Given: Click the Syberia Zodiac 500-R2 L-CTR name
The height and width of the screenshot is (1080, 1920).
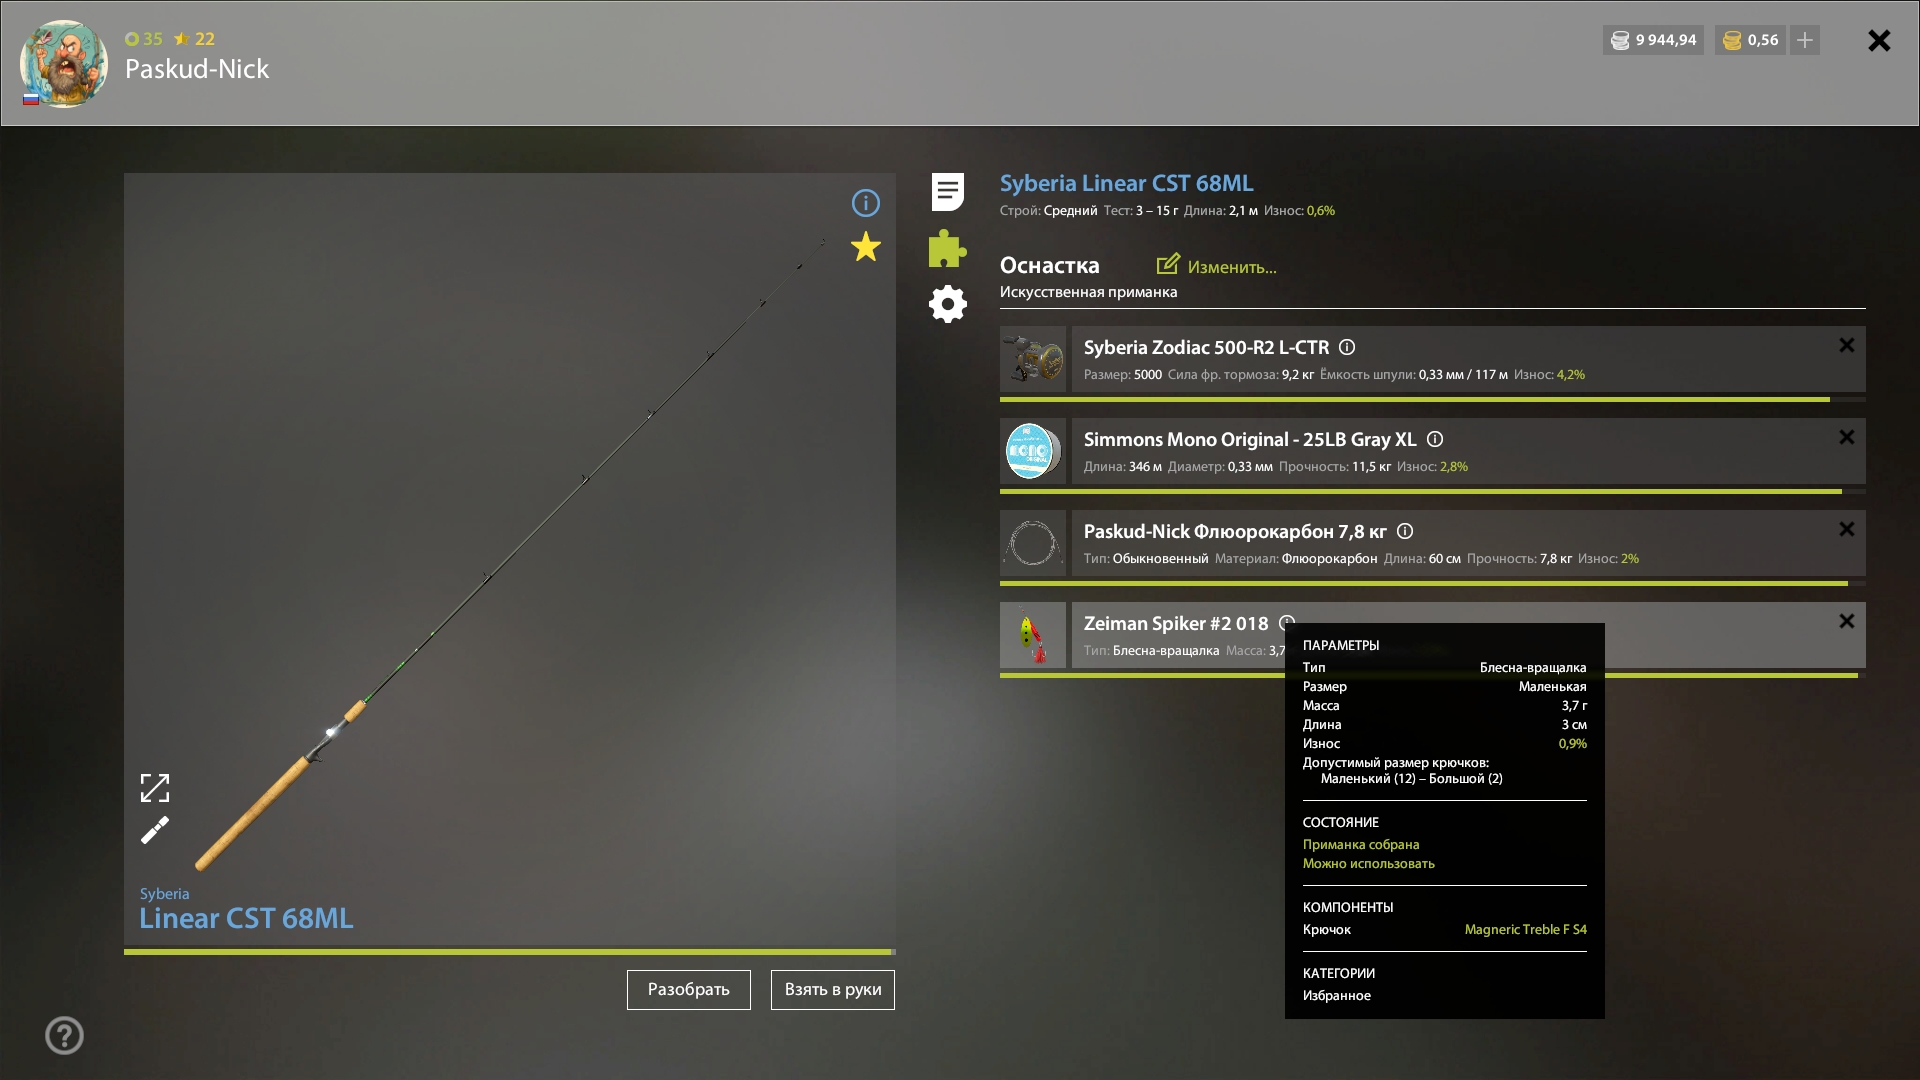Looking at the screenshot, I should pos(1206,347).
